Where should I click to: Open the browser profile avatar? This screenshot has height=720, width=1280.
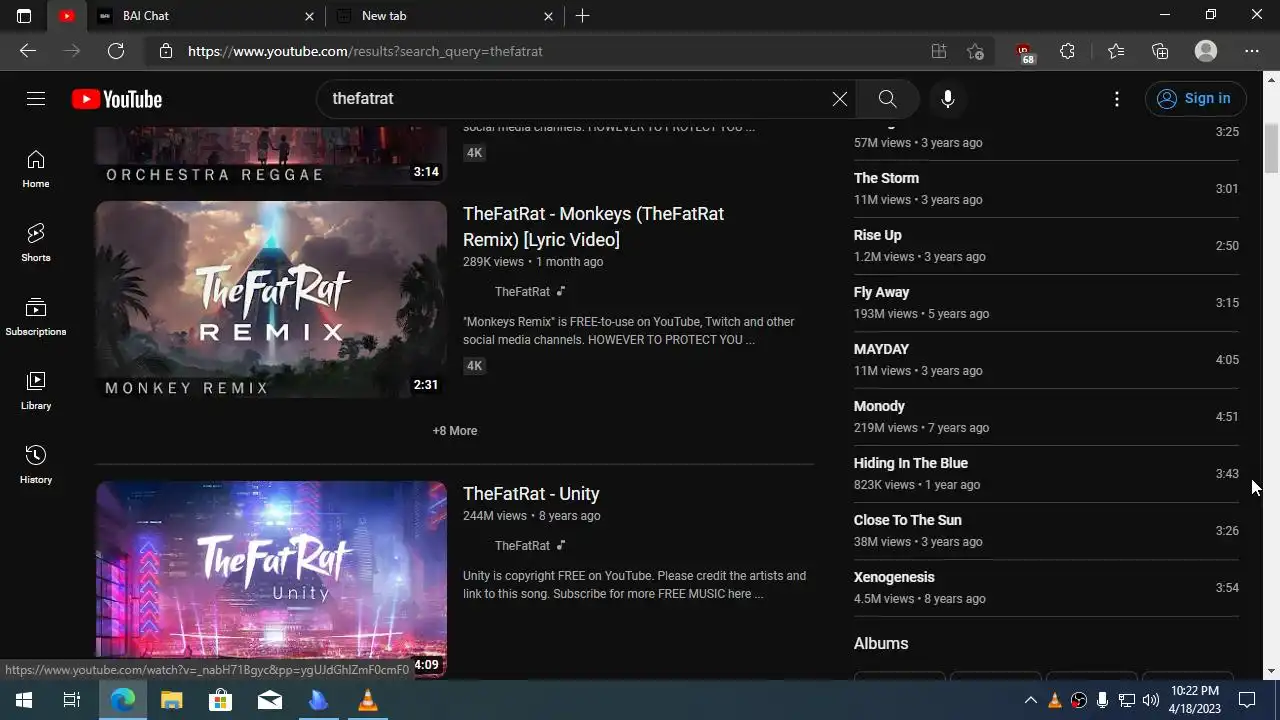(x=1206, y=51)
